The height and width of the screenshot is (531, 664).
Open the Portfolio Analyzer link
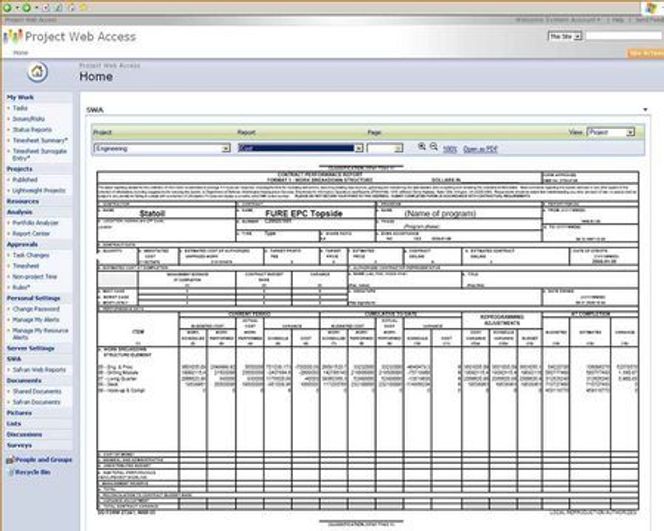35,223
